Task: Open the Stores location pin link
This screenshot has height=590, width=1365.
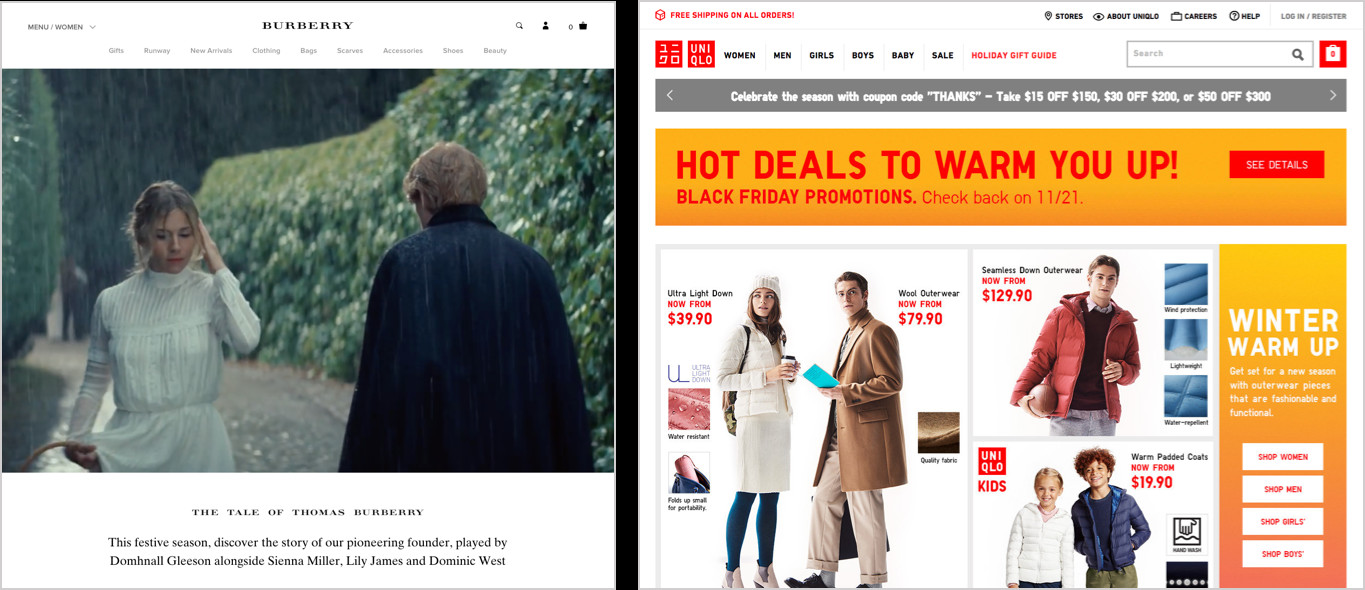Action: (x=1064, y=16)
